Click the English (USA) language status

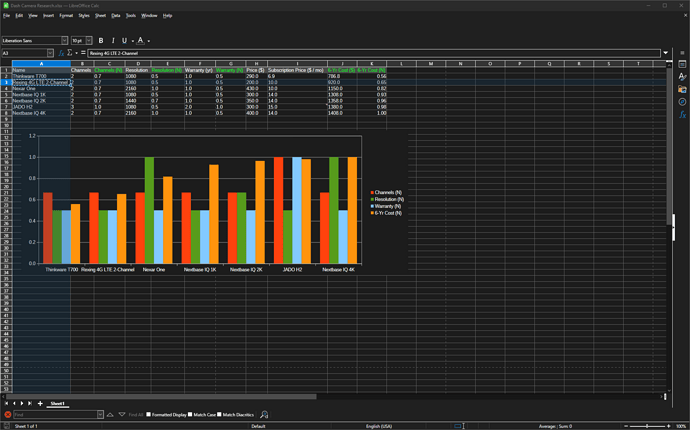point(378,426)
